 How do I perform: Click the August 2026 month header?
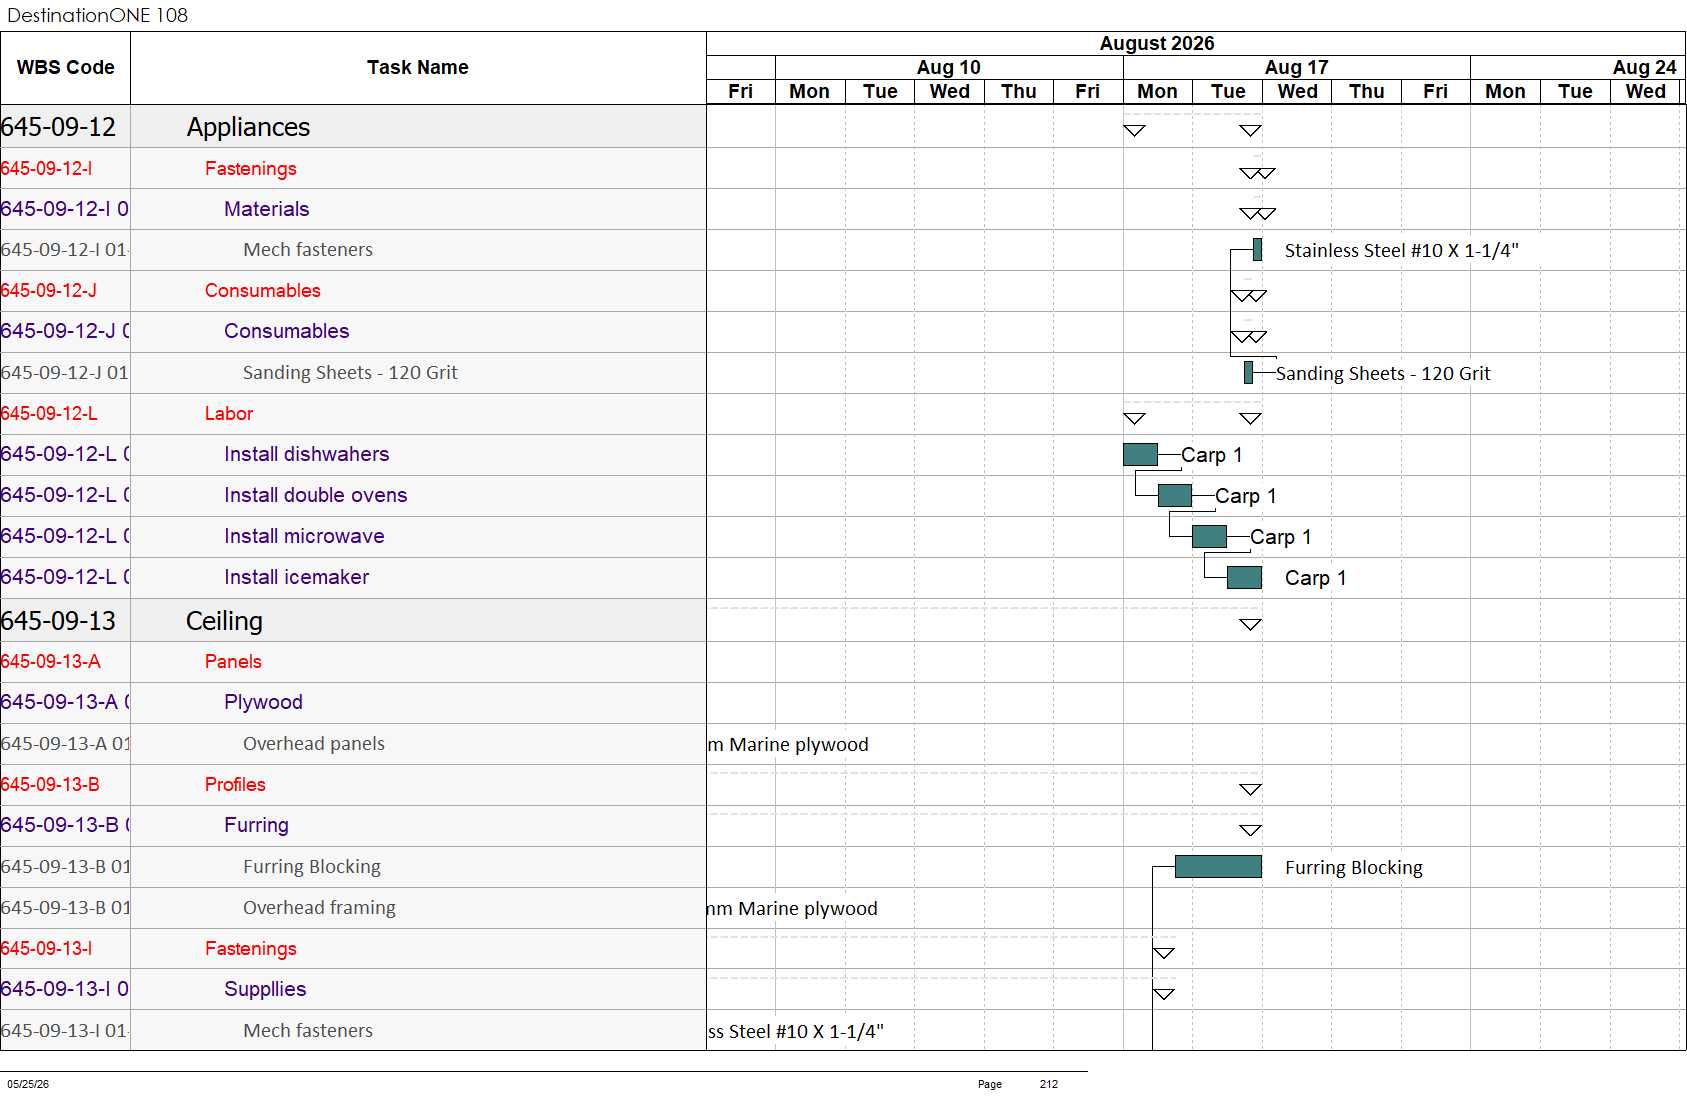[x=1157, y=43]
